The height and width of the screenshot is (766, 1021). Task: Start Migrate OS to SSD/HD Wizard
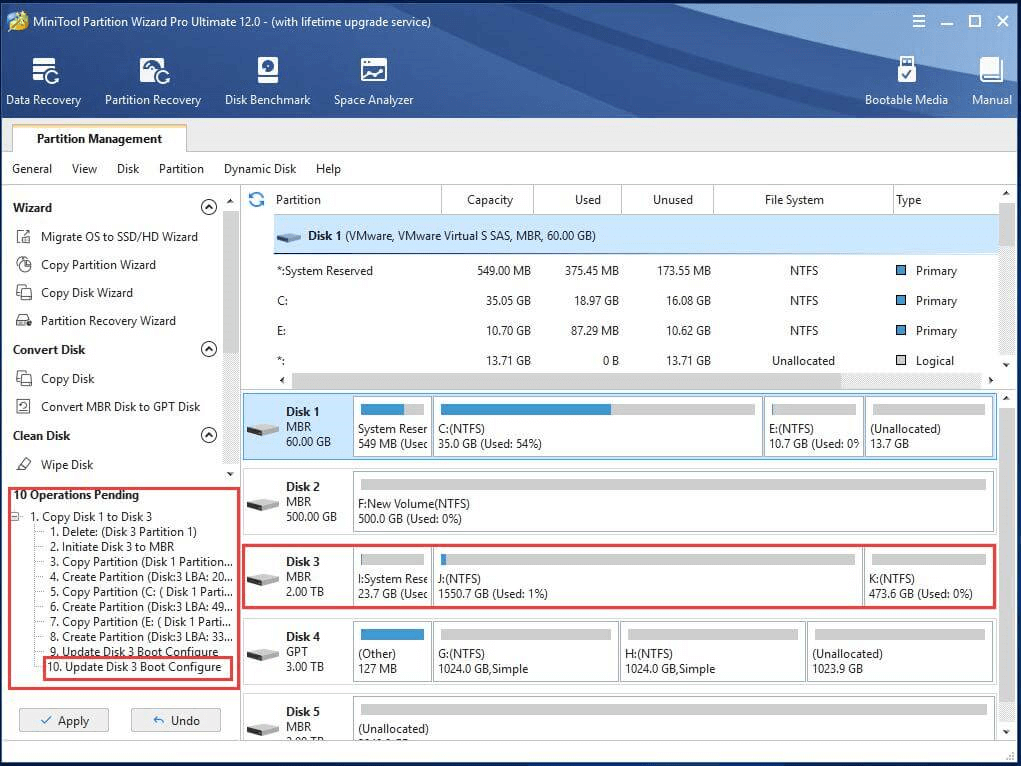[119, 237]
